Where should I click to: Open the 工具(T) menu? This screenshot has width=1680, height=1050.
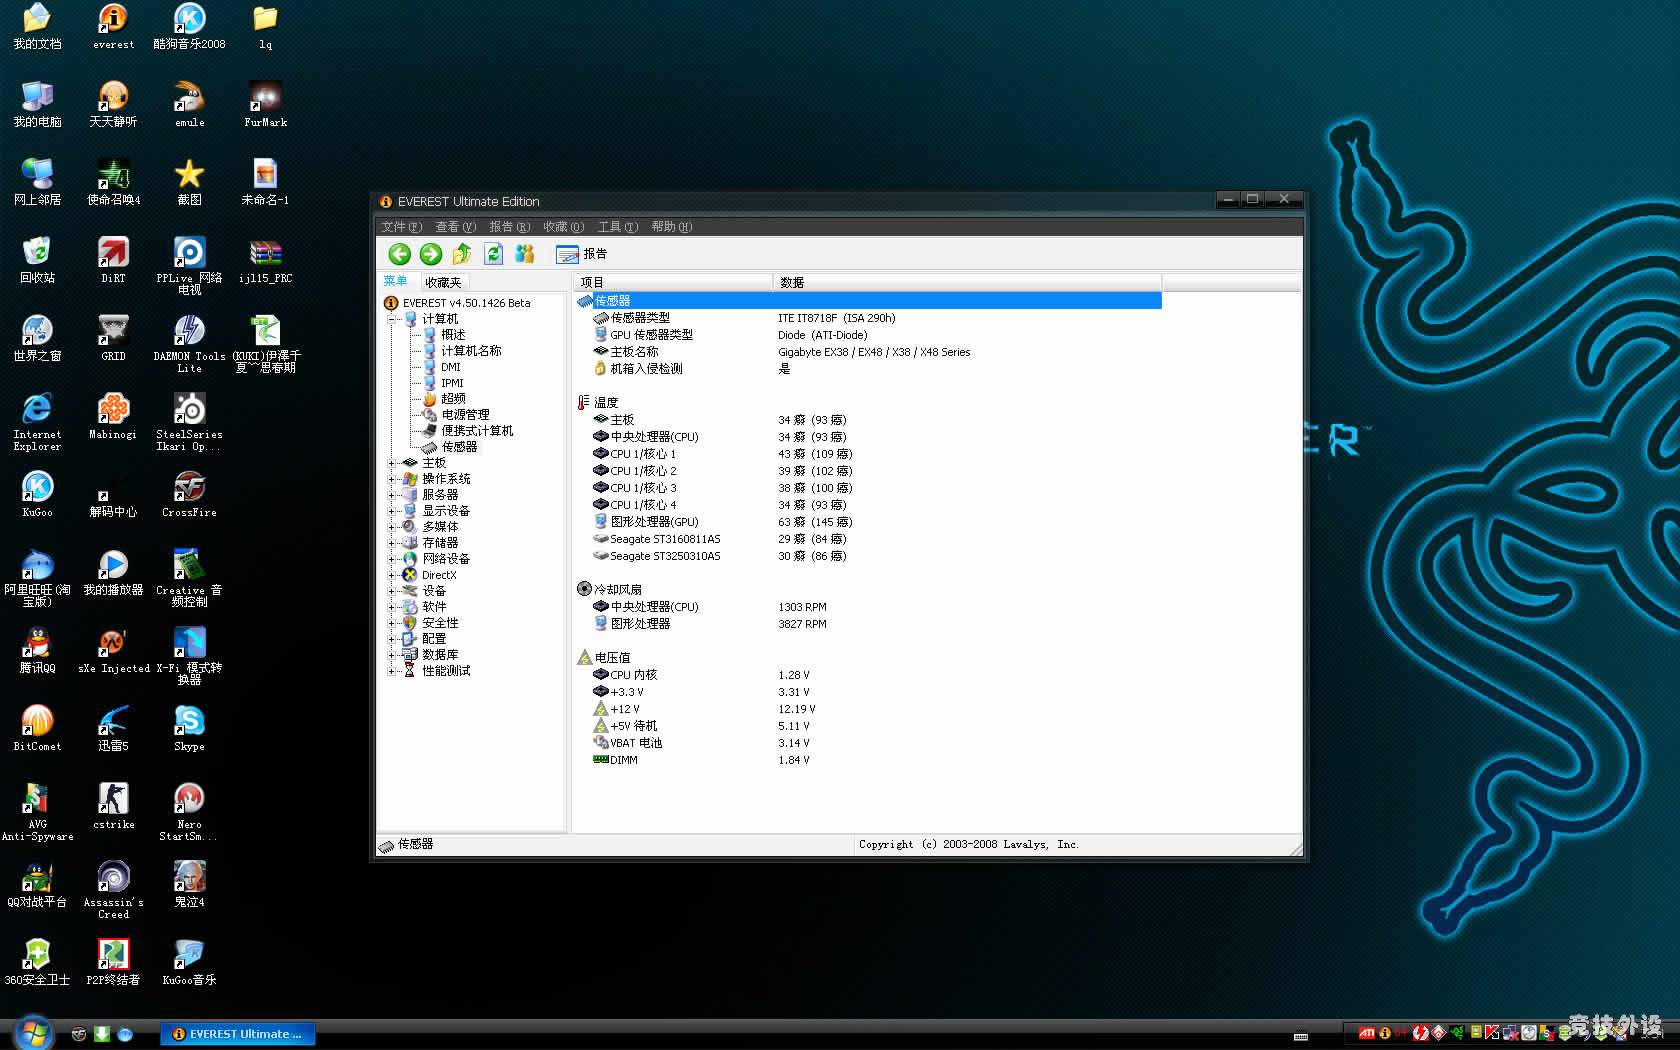(x=617, y=227)
